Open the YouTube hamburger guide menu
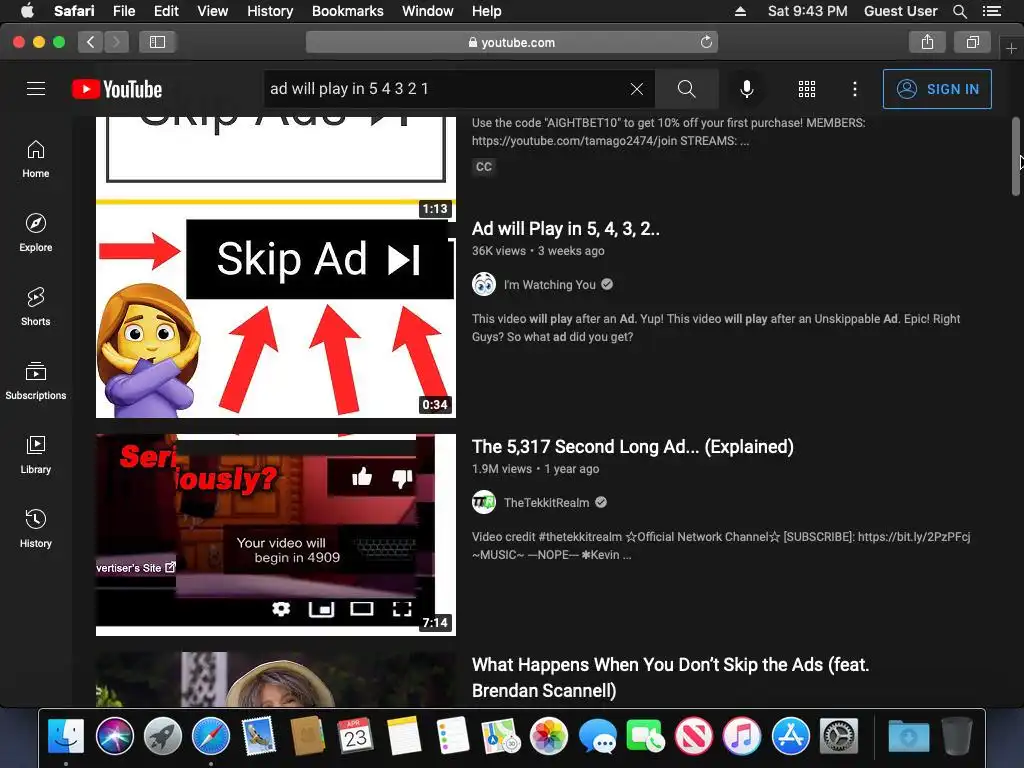 [36, 89]
